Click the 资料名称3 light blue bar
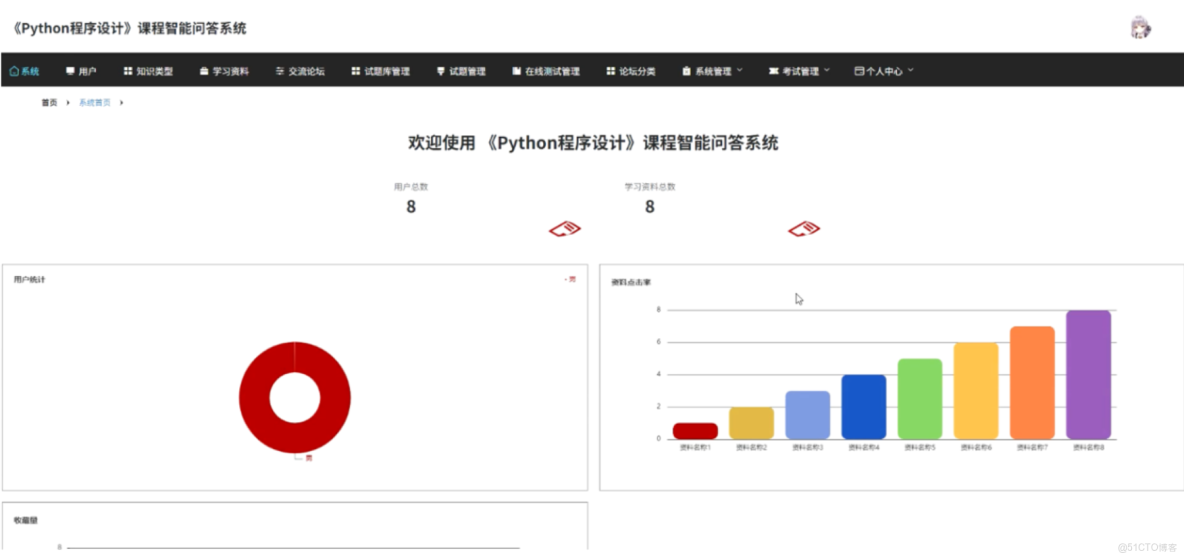1184x559 pixels. (807, 415)
